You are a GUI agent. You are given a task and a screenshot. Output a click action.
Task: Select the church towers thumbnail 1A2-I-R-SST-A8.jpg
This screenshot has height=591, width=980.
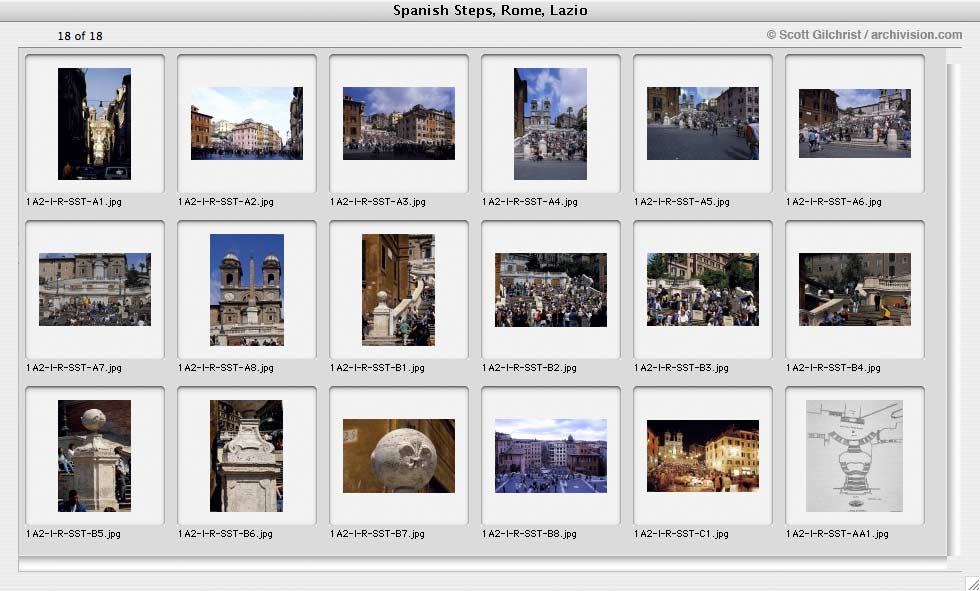click(x=247, y=290)
